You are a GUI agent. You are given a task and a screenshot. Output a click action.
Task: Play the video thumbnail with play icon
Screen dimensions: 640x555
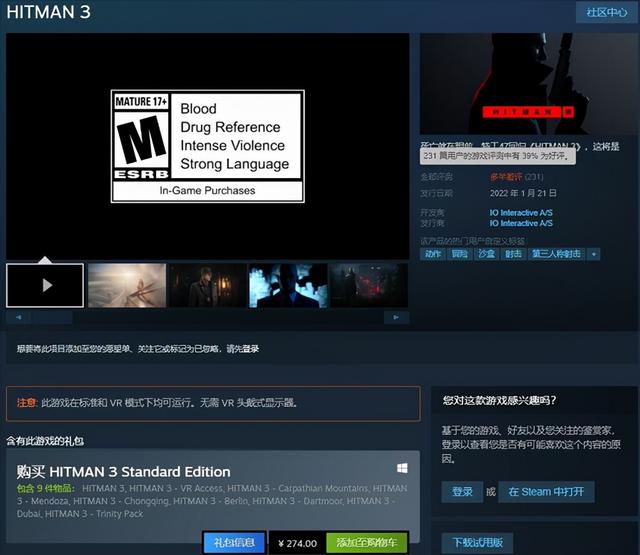[x=45, y=285]
